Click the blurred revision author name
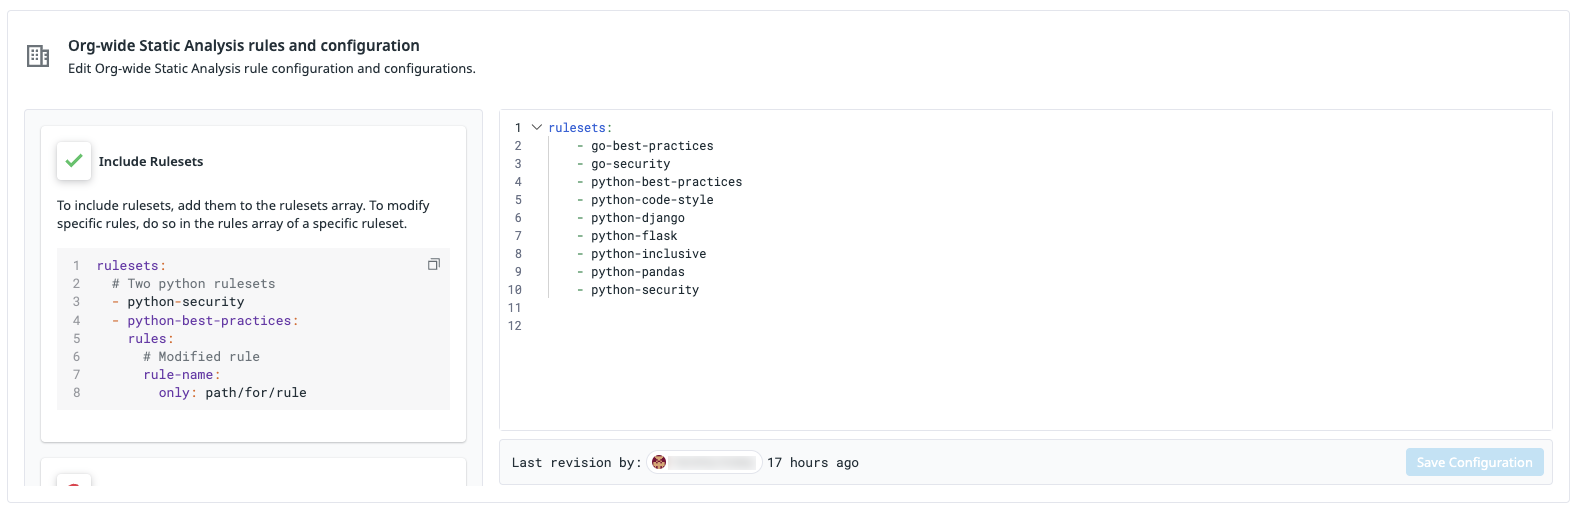The height and width of the screenshot is (517, 1578). pyautogui.click(x=712, y=462)
